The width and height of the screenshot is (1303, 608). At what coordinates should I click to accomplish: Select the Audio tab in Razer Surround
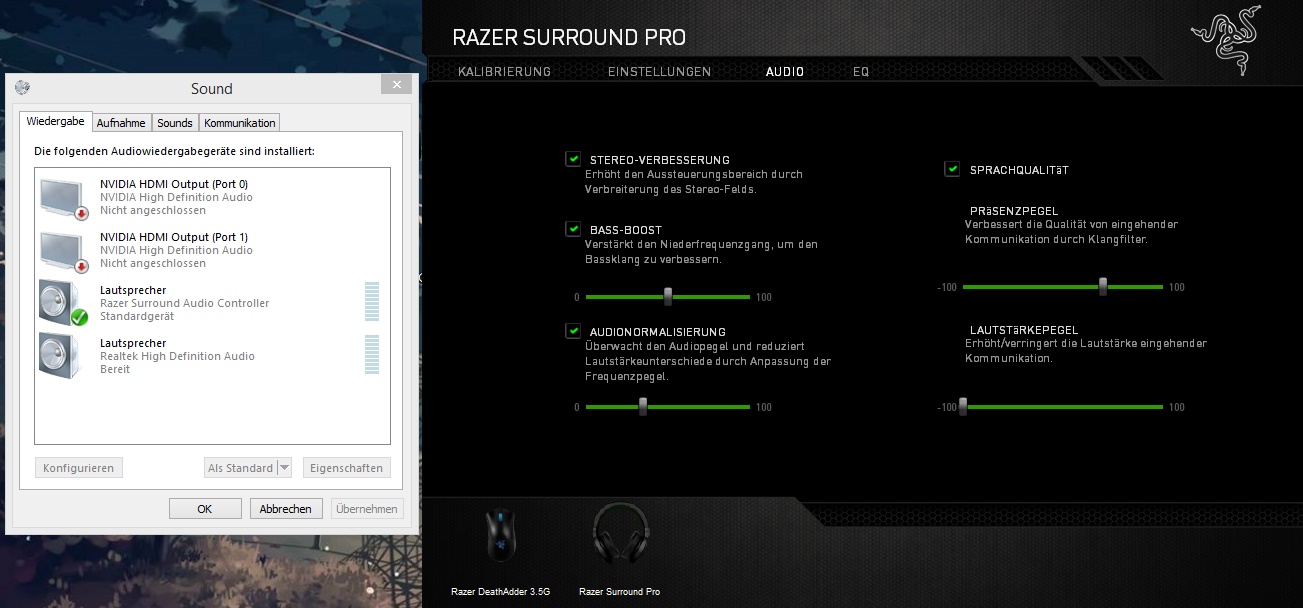(x=784, y=72)
